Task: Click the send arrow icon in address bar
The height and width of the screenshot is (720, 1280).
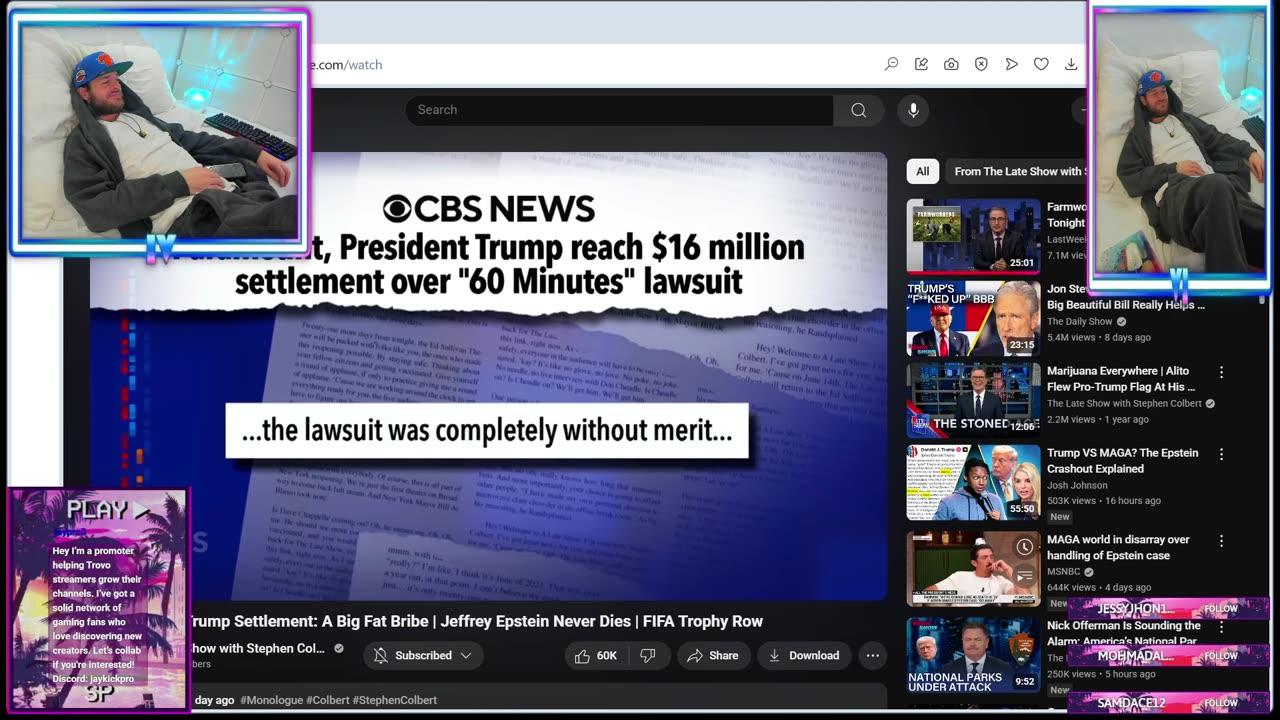Action: [1011, 64]
